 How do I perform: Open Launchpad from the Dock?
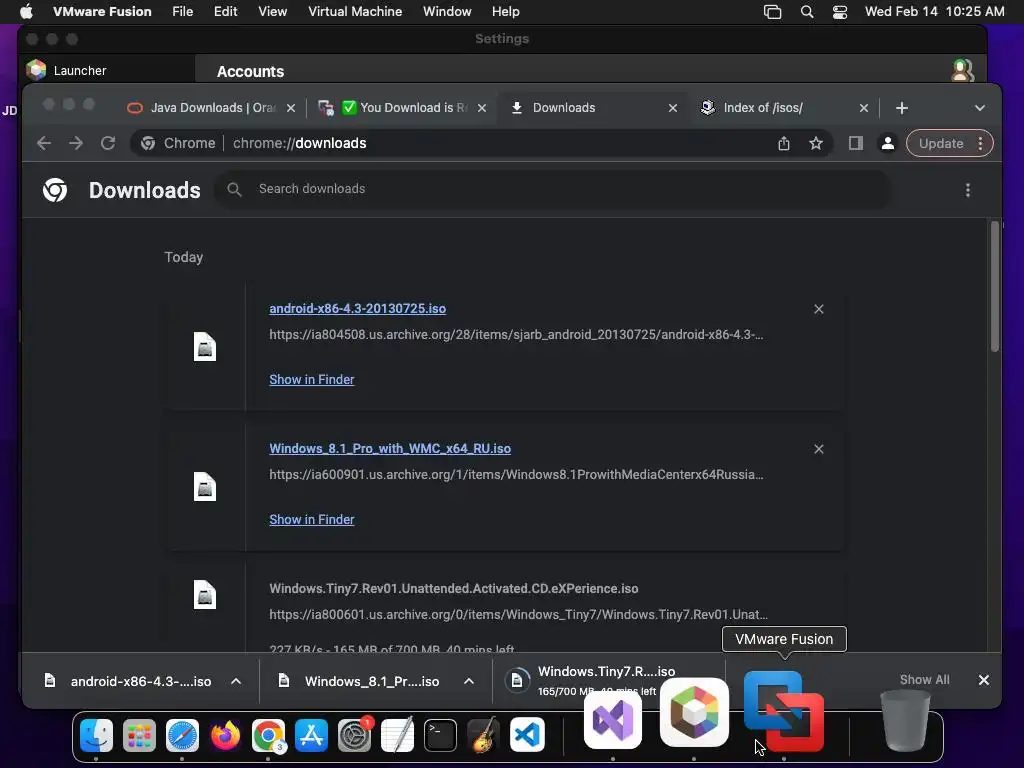(139, 735)
